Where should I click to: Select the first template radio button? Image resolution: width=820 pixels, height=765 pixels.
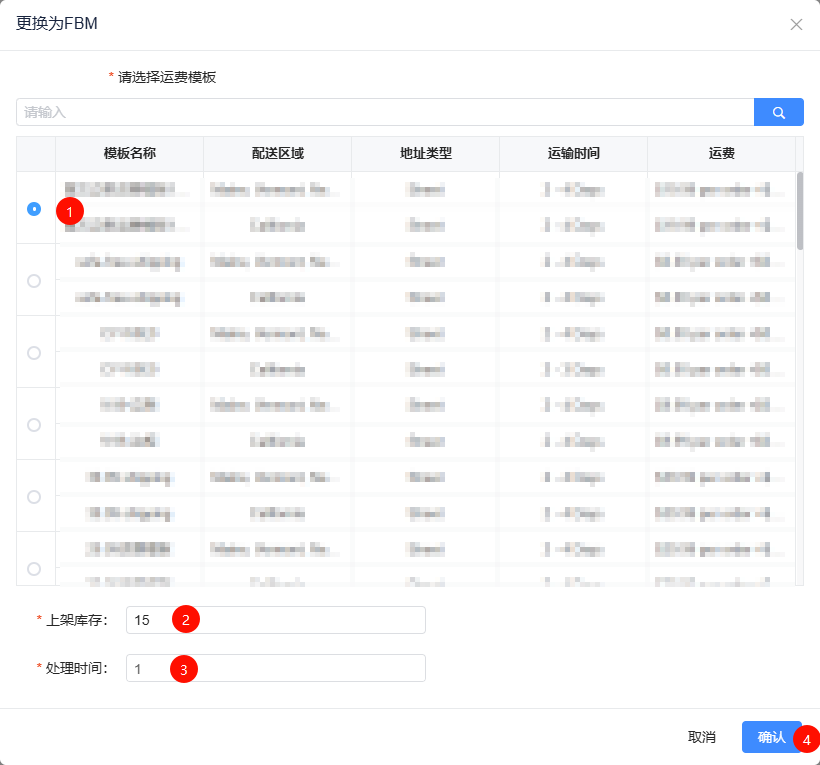coord(35,209)
